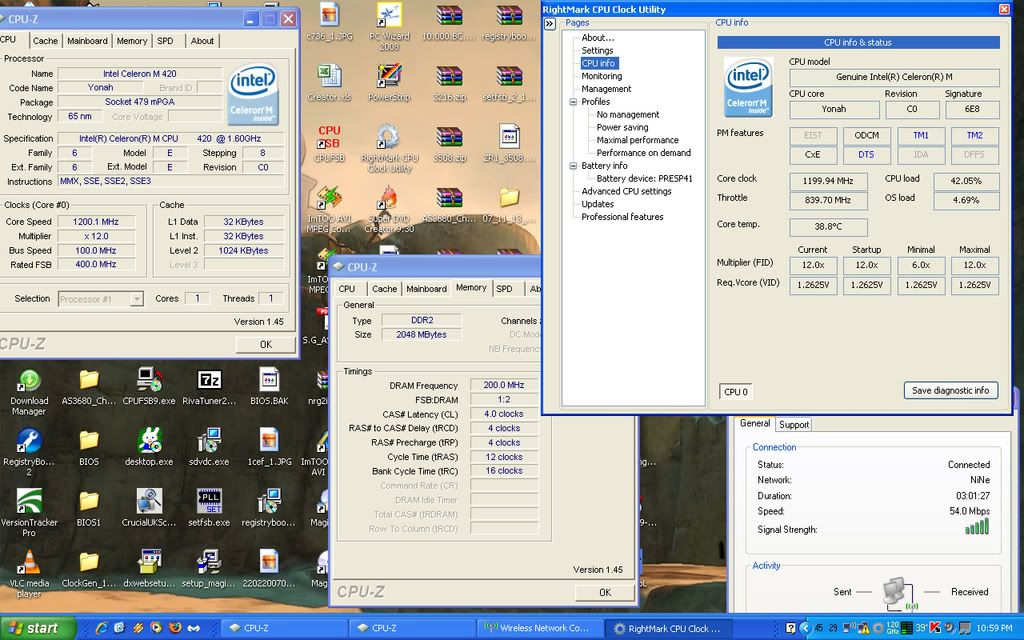Screen dimensions: 1024x640
Task: Open the Mainboard tab in the CPU-Z processor window
Action: [x=87, y=40]
